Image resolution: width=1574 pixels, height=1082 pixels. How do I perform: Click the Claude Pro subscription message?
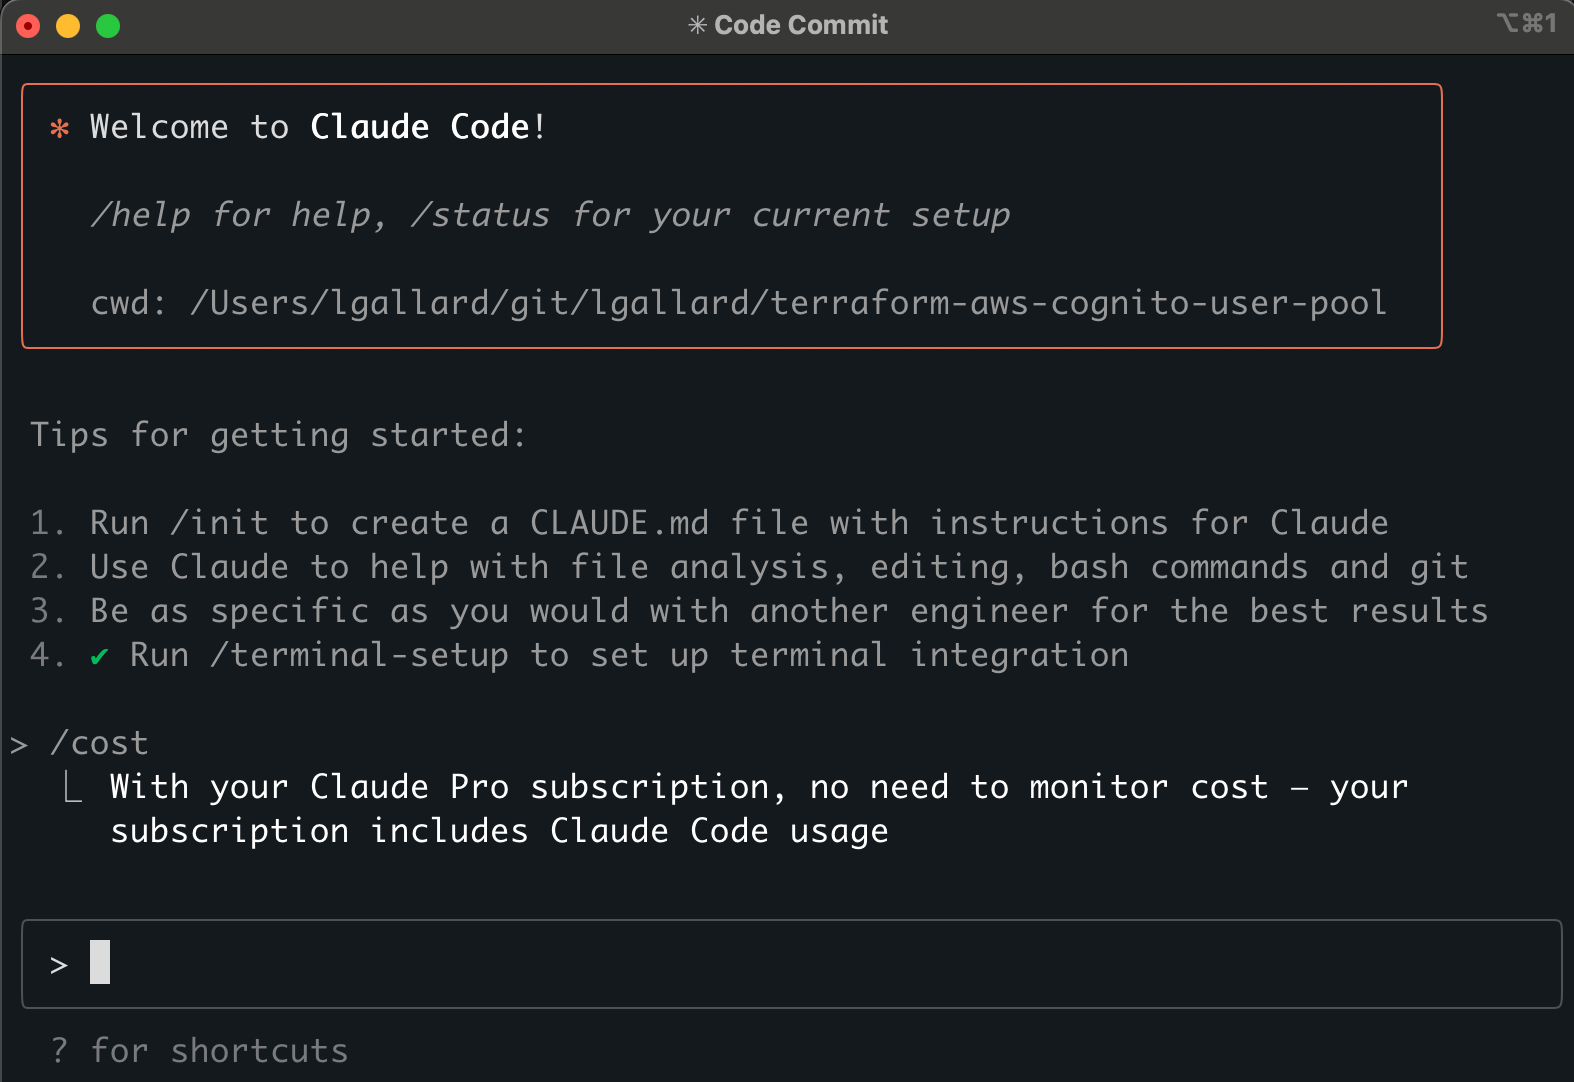[759, 809]
